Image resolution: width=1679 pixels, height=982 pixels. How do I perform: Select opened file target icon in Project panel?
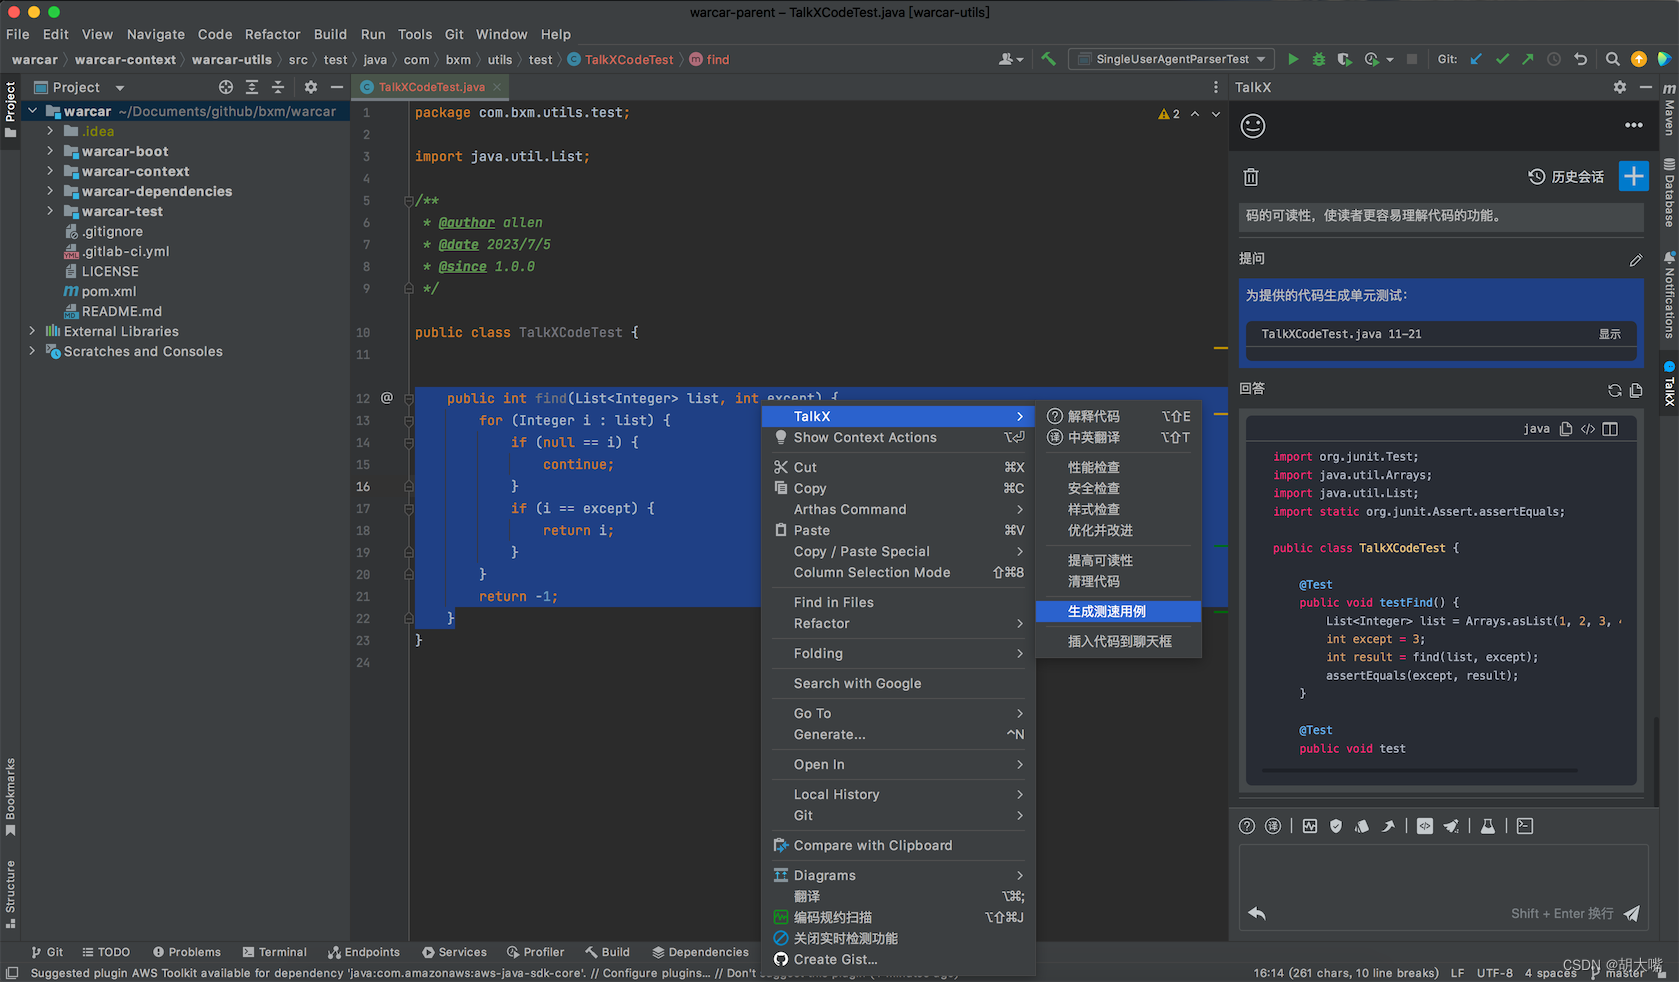pos(226,87)
